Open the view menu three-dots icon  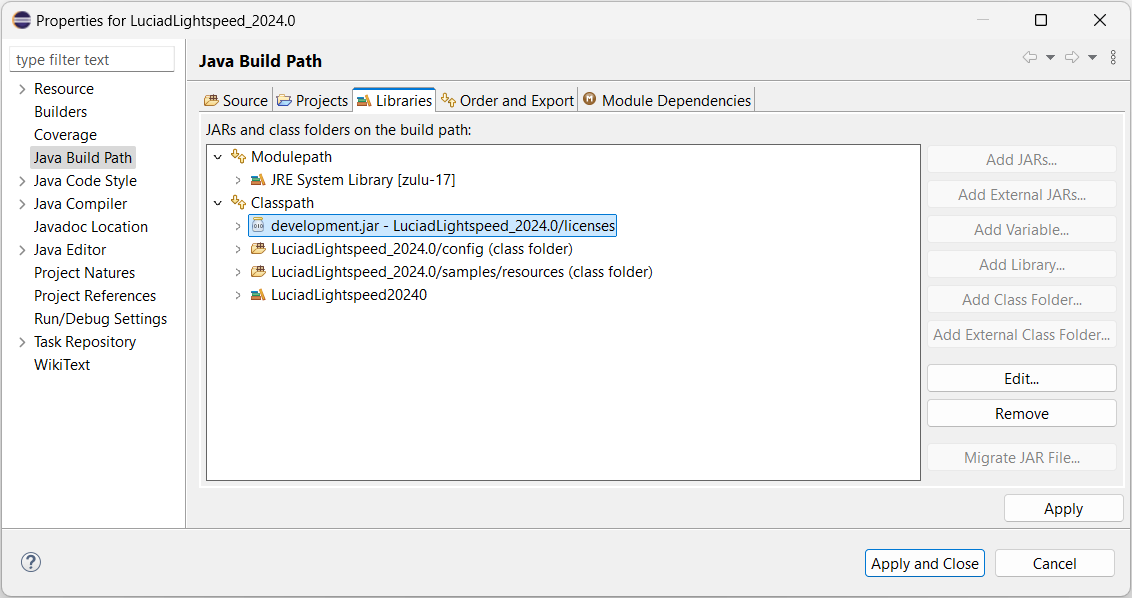tap(1113, 57)
